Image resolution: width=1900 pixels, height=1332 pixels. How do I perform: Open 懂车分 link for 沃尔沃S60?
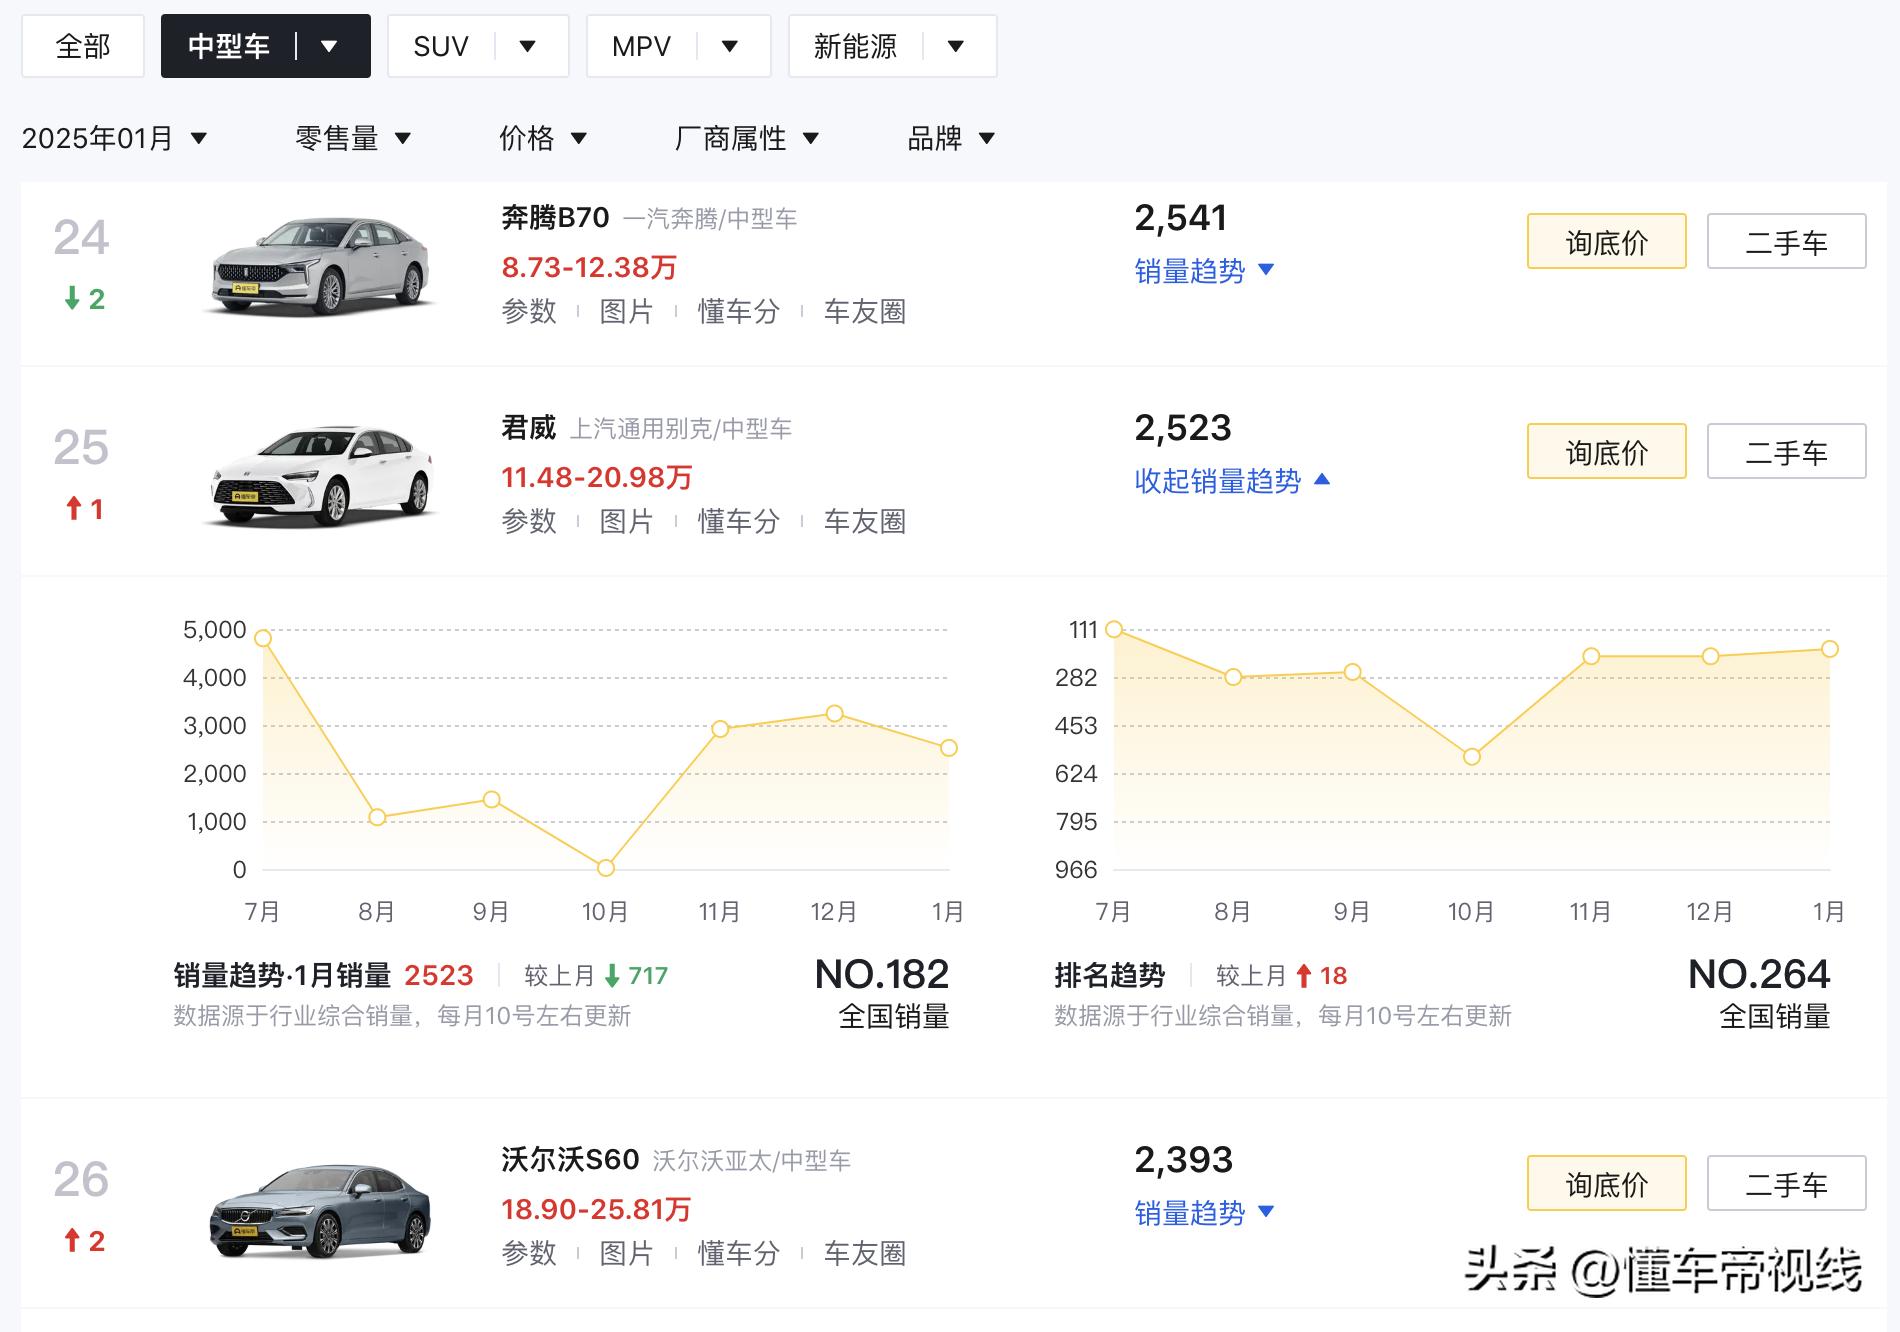tap(738, 1253)
